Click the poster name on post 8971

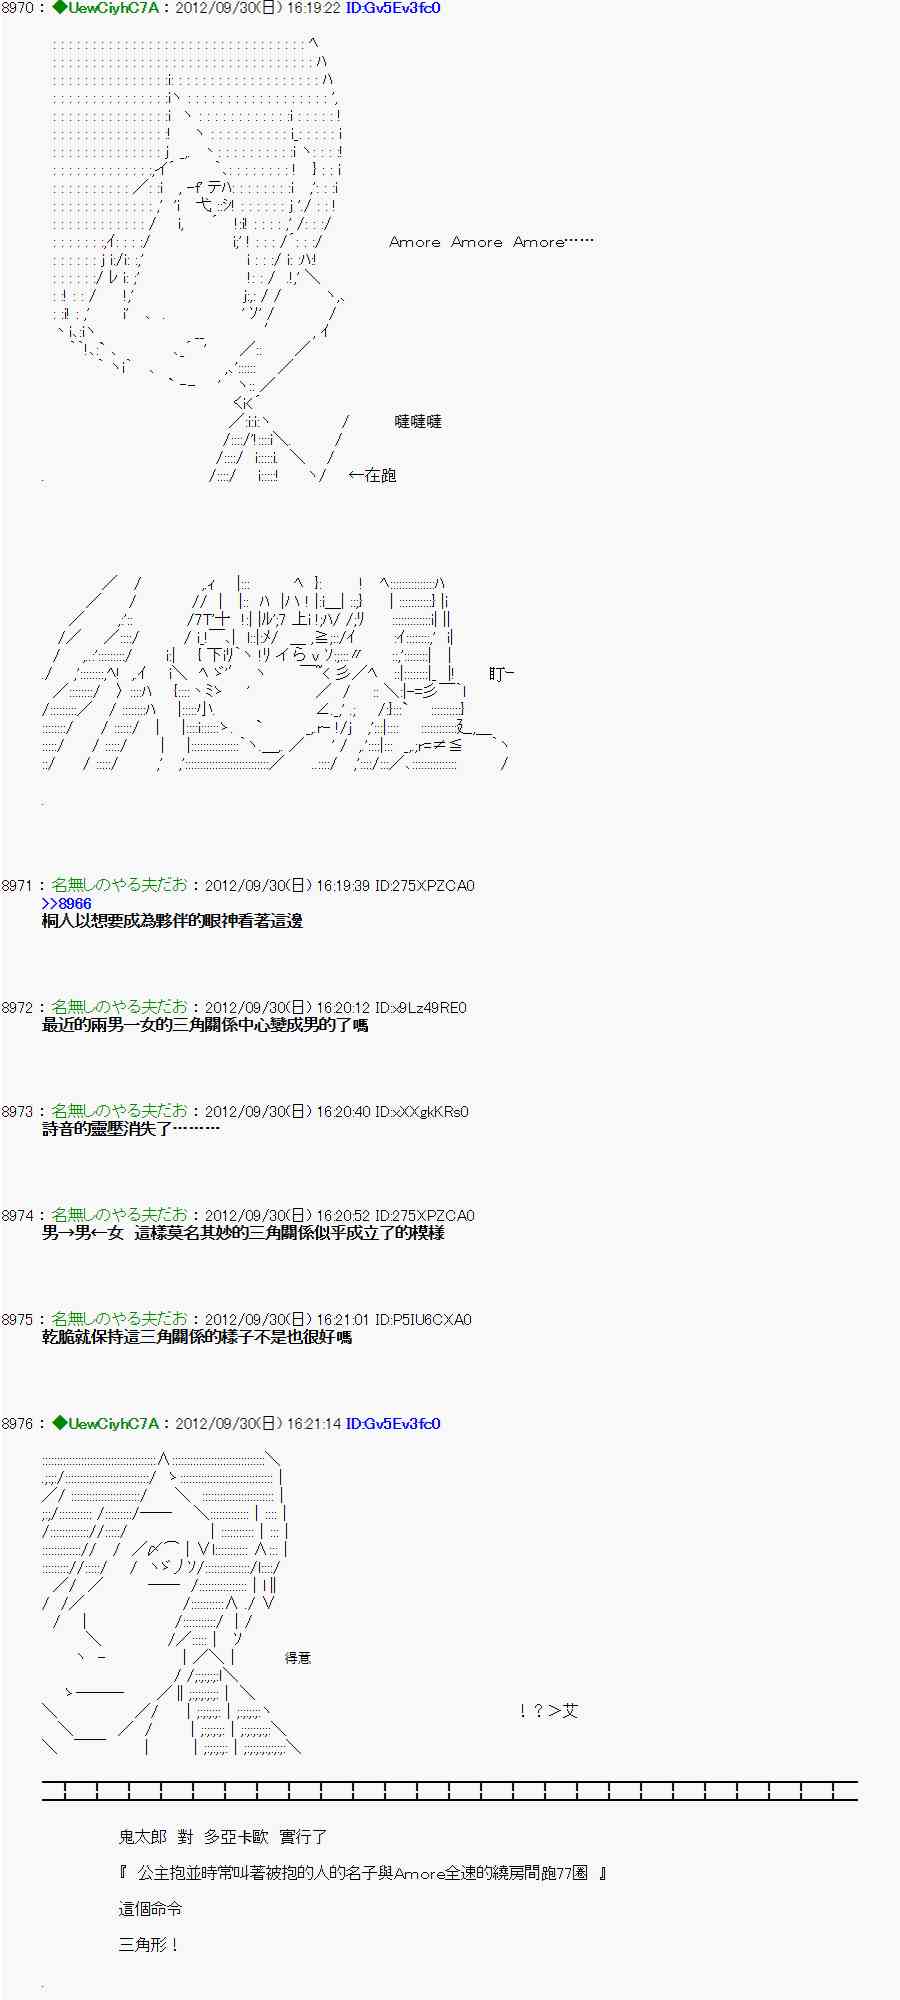tap(119, 885)
